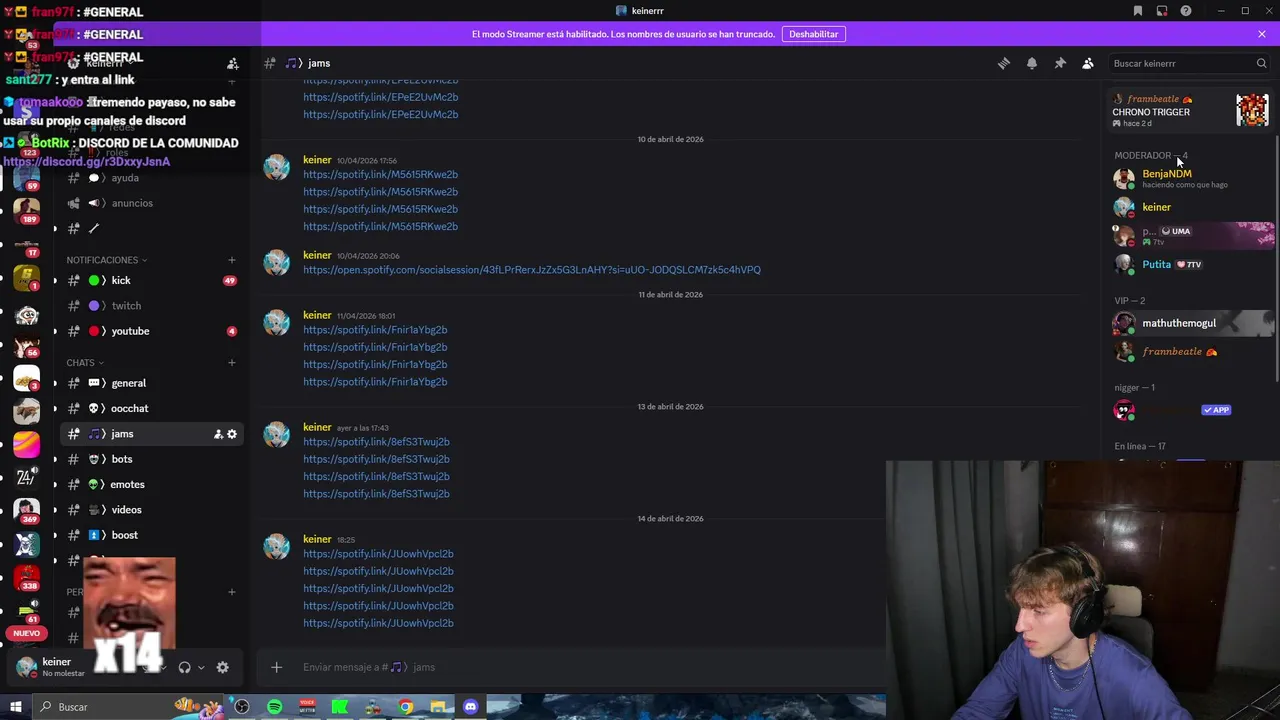The height and width of the screenshot is (720, 1280).
Task: Open OBS Studio from the taskbar
Action: [241, 707]
